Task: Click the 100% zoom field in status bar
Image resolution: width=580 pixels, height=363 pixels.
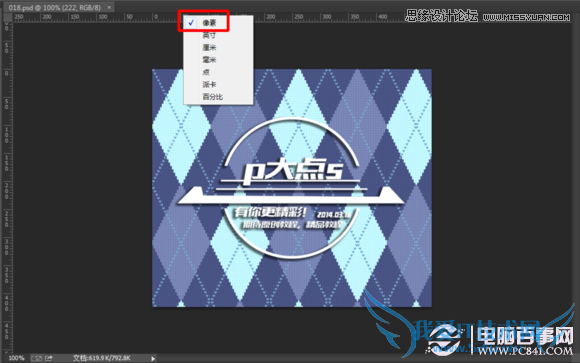Action: point(16,358)
